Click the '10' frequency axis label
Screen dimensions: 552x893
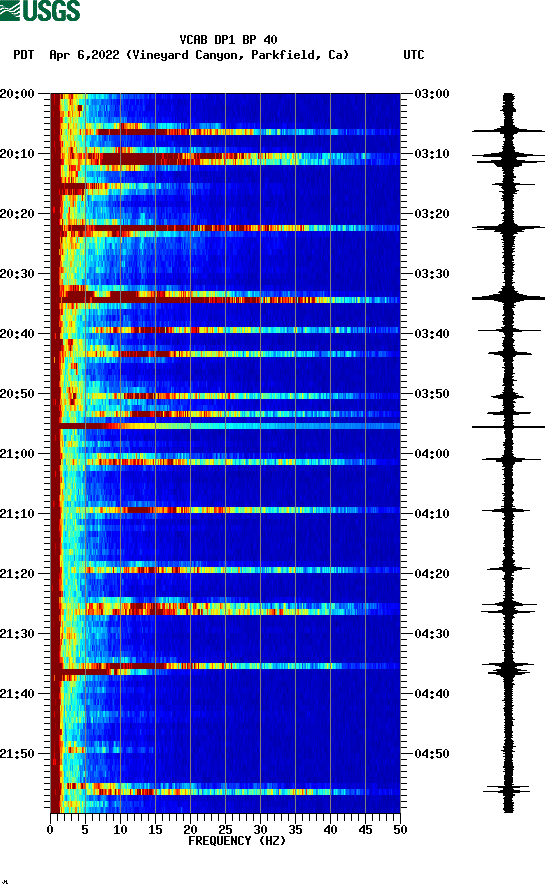pyautogui.click(x=120, y=830)
